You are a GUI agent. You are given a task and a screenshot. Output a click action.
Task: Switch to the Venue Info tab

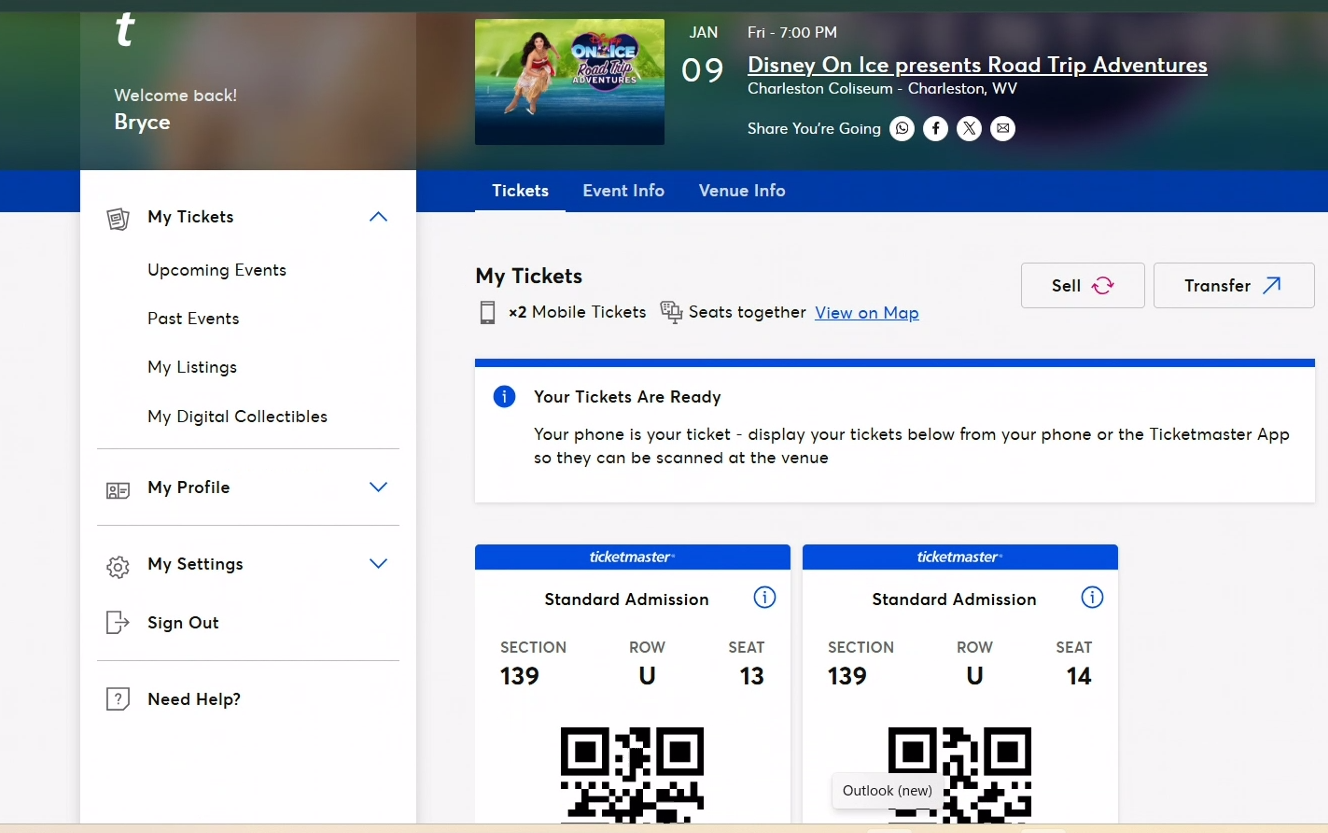(742, 191)
